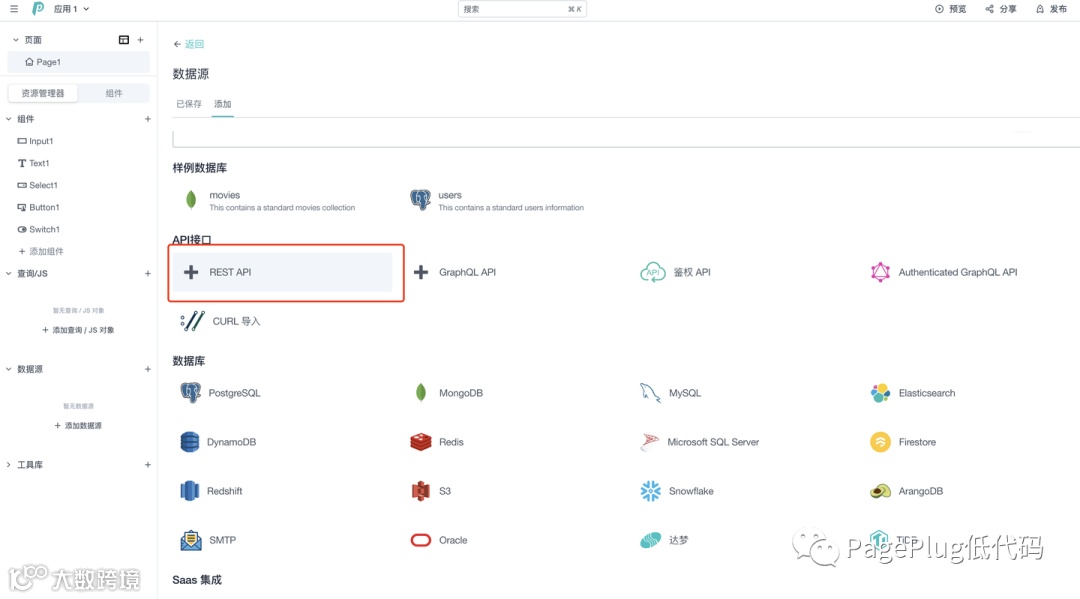Focus the 搜索 search box
The height and width of the screenshot is (599, 1080).
[x=522, y=9]
